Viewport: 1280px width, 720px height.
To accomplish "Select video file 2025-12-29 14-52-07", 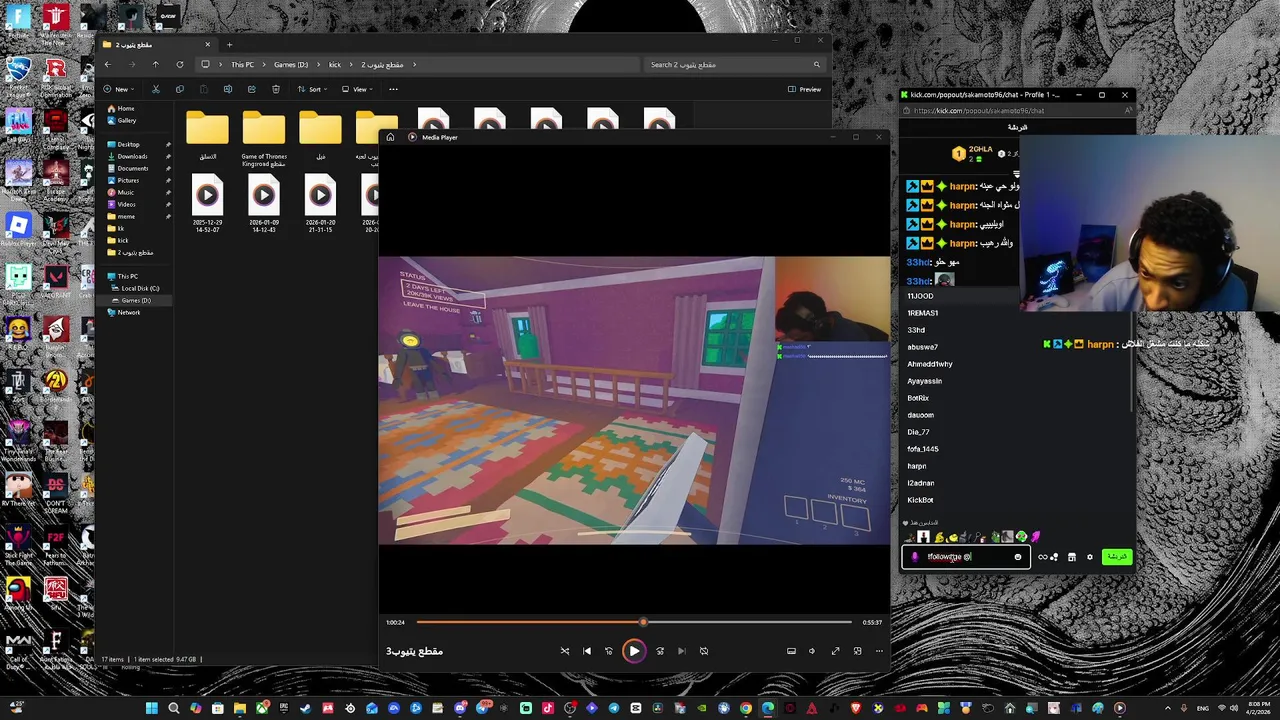I will (207, 204).
